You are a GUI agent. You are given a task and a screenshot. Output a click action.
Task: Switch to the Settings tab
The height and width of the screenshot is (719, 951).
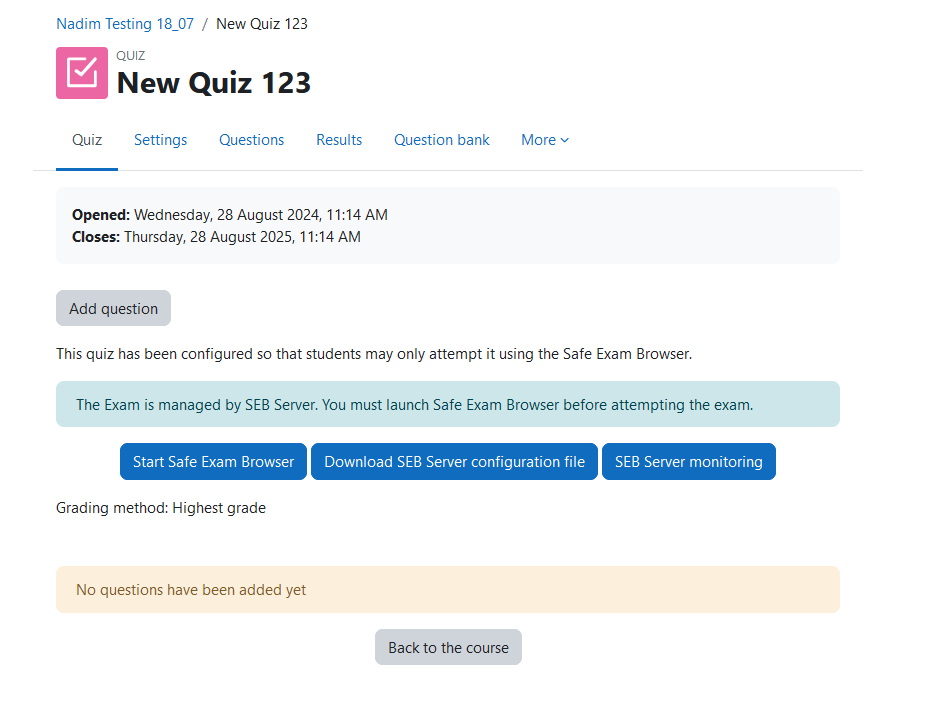point(160,140)
